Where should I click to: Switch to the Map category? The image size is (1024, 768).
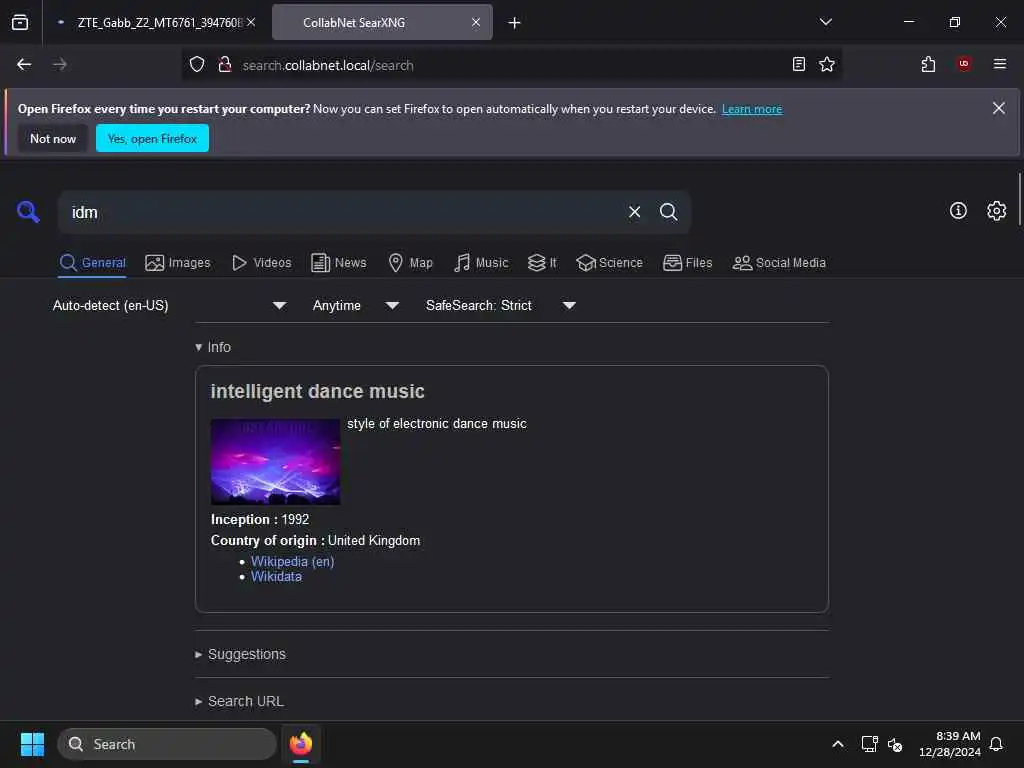point(411,263)
